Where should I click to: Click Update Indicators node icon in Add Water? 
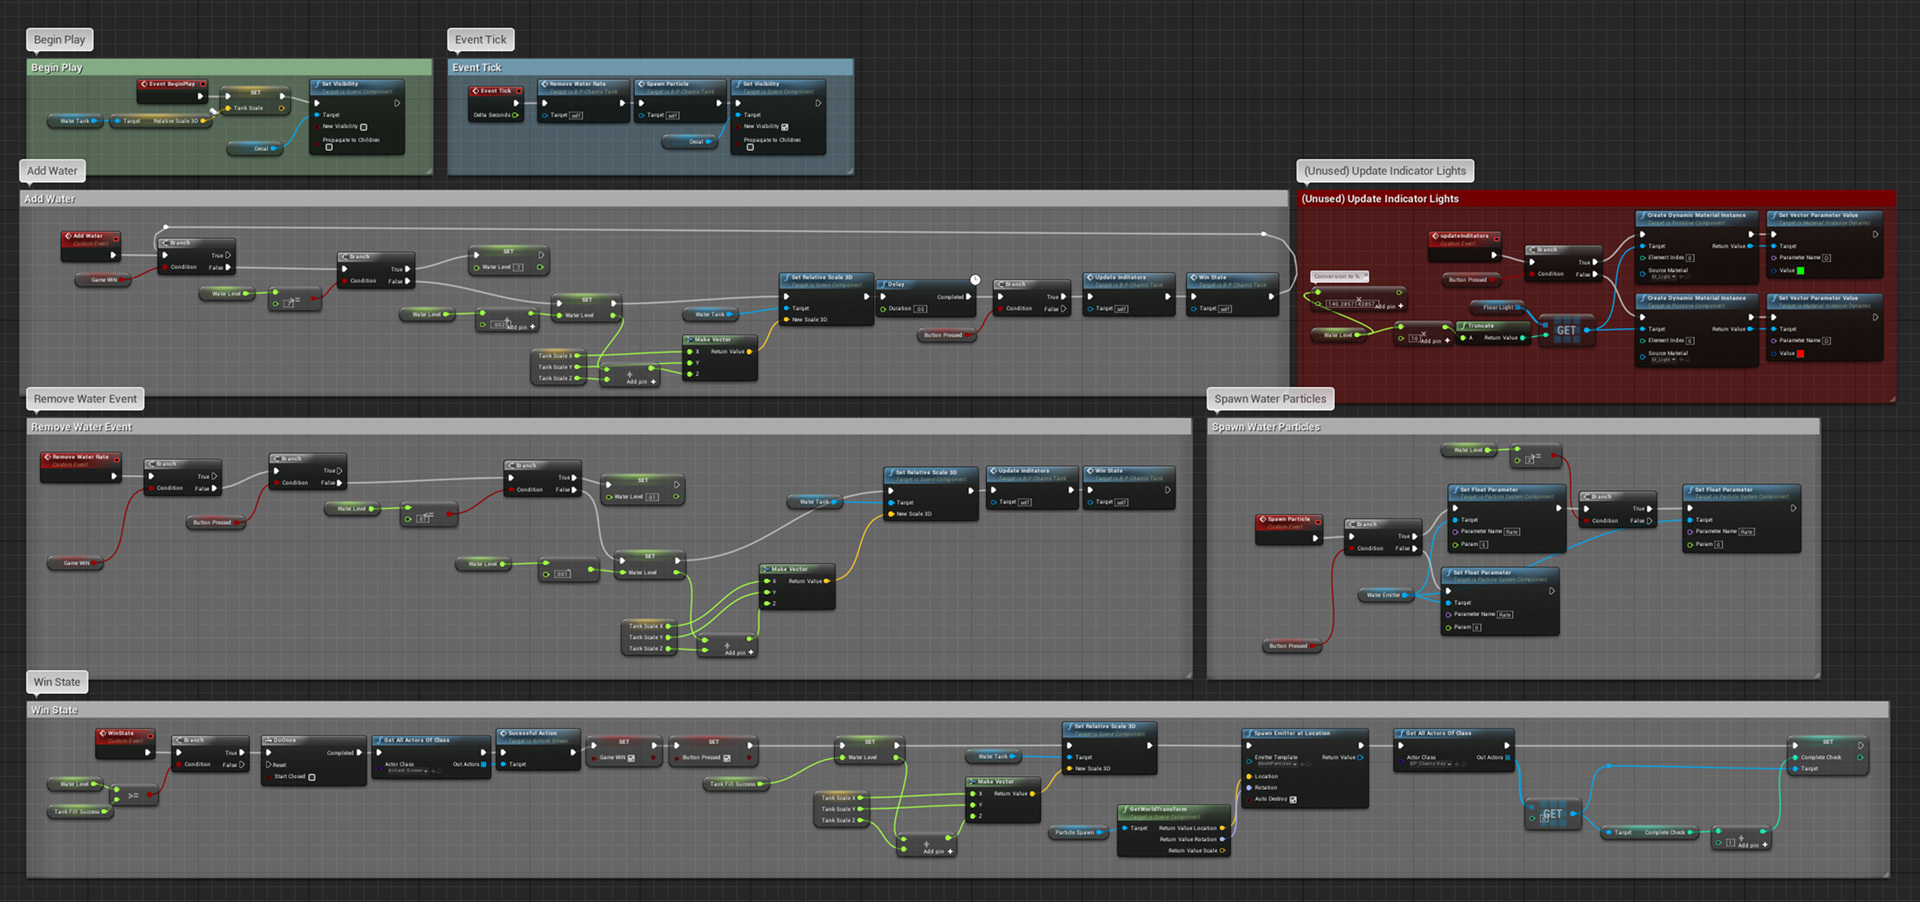[1090, 277]
